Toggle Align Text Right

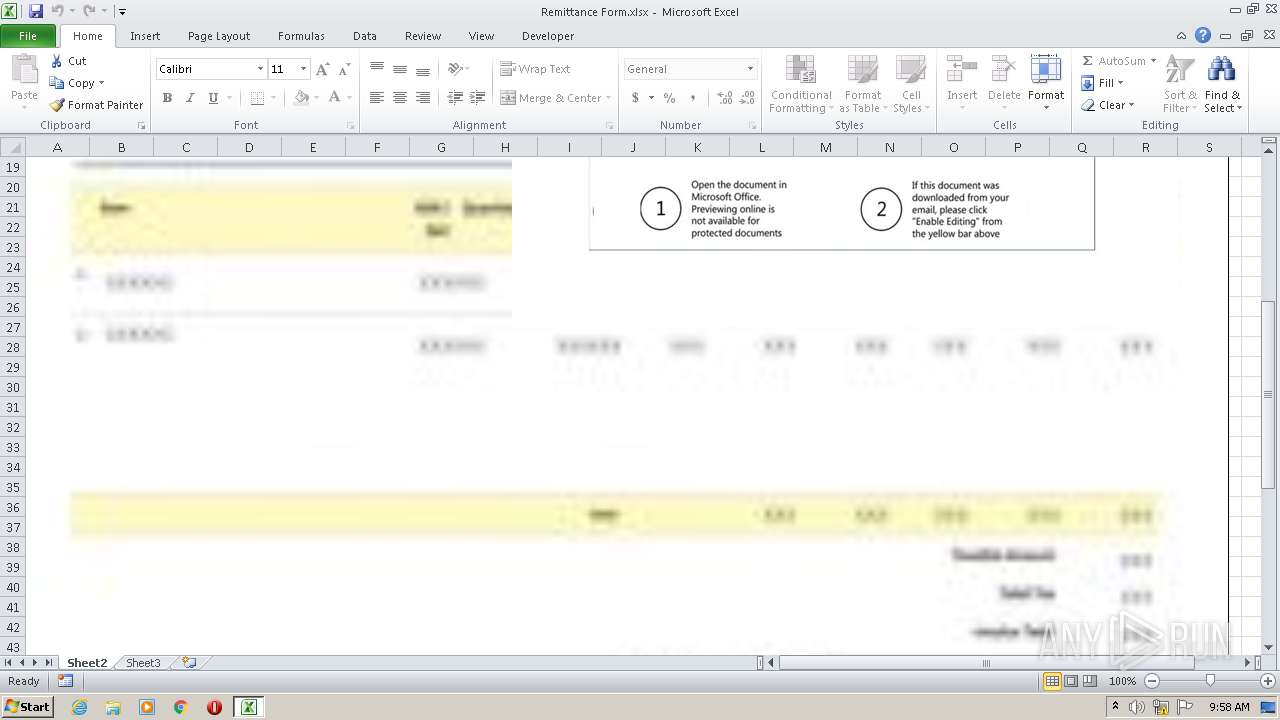(423, 98)
